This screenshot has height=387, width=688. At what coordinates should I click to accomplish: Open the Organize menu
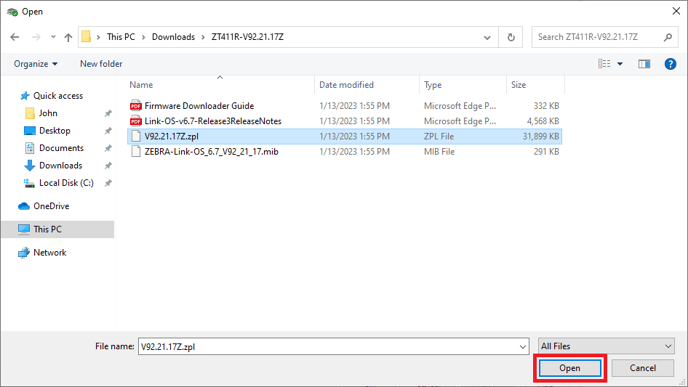36,64
